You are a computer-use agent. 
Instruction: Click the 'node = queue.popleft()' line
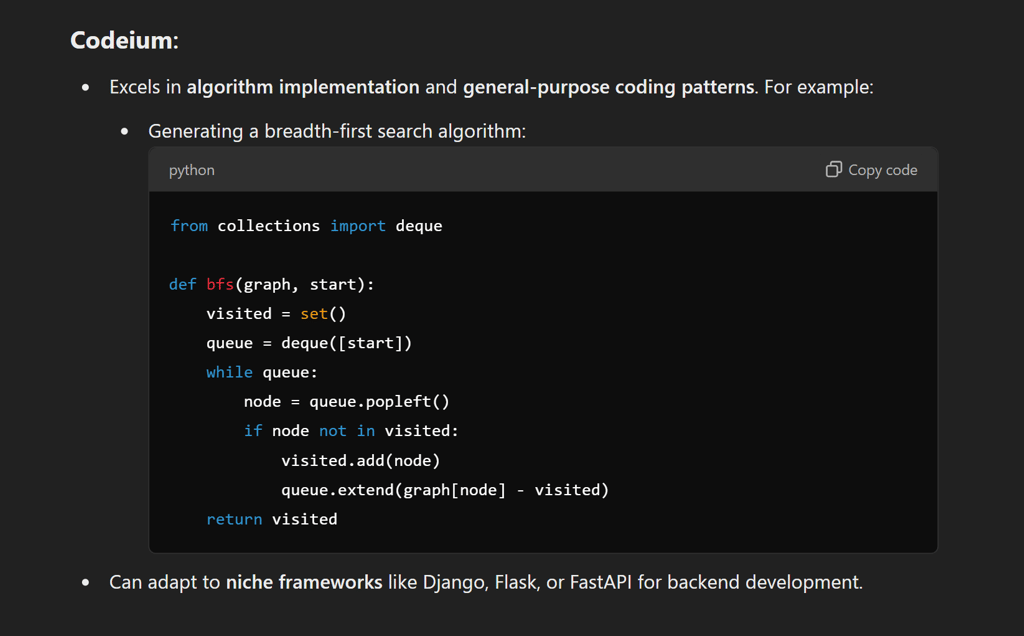(x=347, y=402)
